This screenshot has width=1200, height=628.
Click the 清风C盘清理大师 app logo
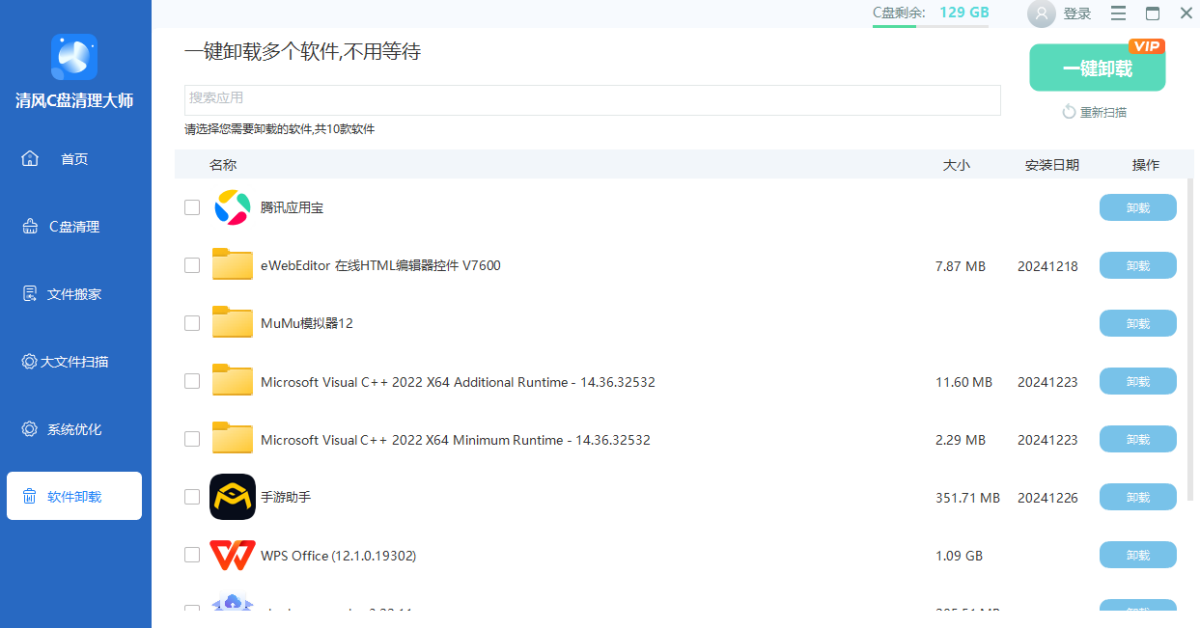[74, 57]
